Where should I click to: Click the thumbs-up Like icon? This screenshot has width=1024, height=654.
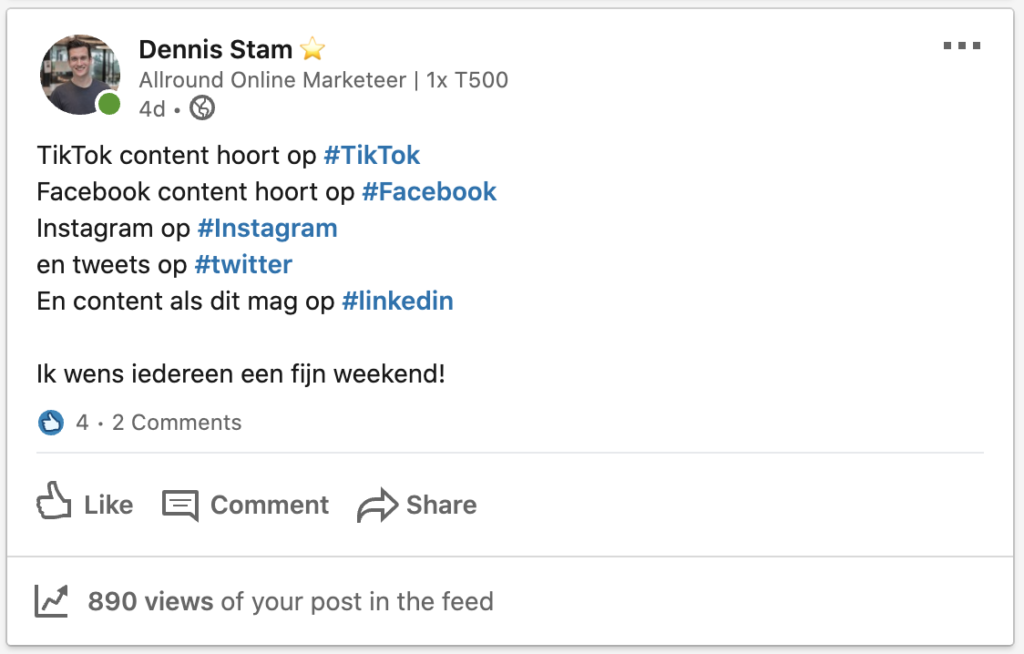tap(54, 501)
